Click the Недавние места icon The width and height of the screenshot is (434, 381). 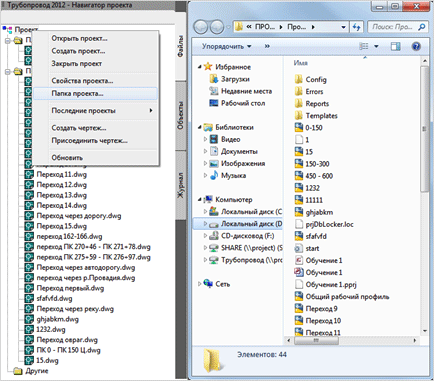pyautogui.click(x=214, y=91)
